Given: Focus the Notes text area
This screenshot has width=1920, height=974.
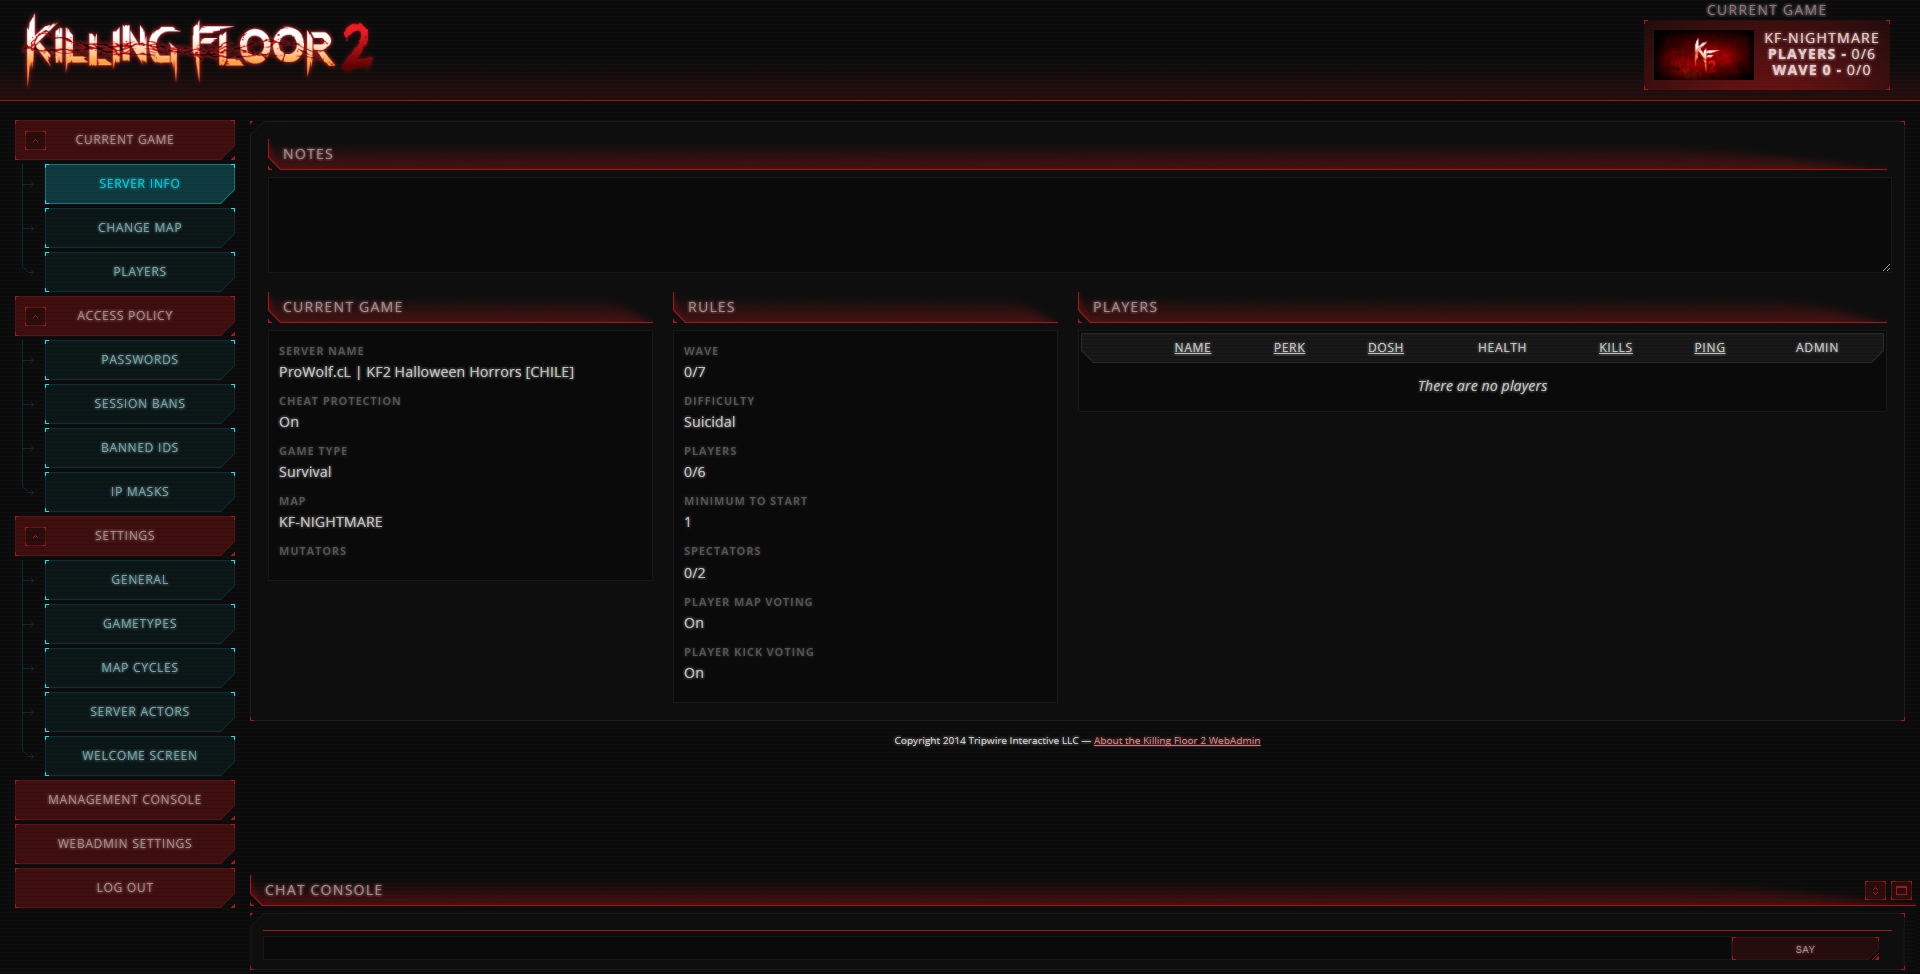Looking at the screenshot, I should coord(1079,225).
